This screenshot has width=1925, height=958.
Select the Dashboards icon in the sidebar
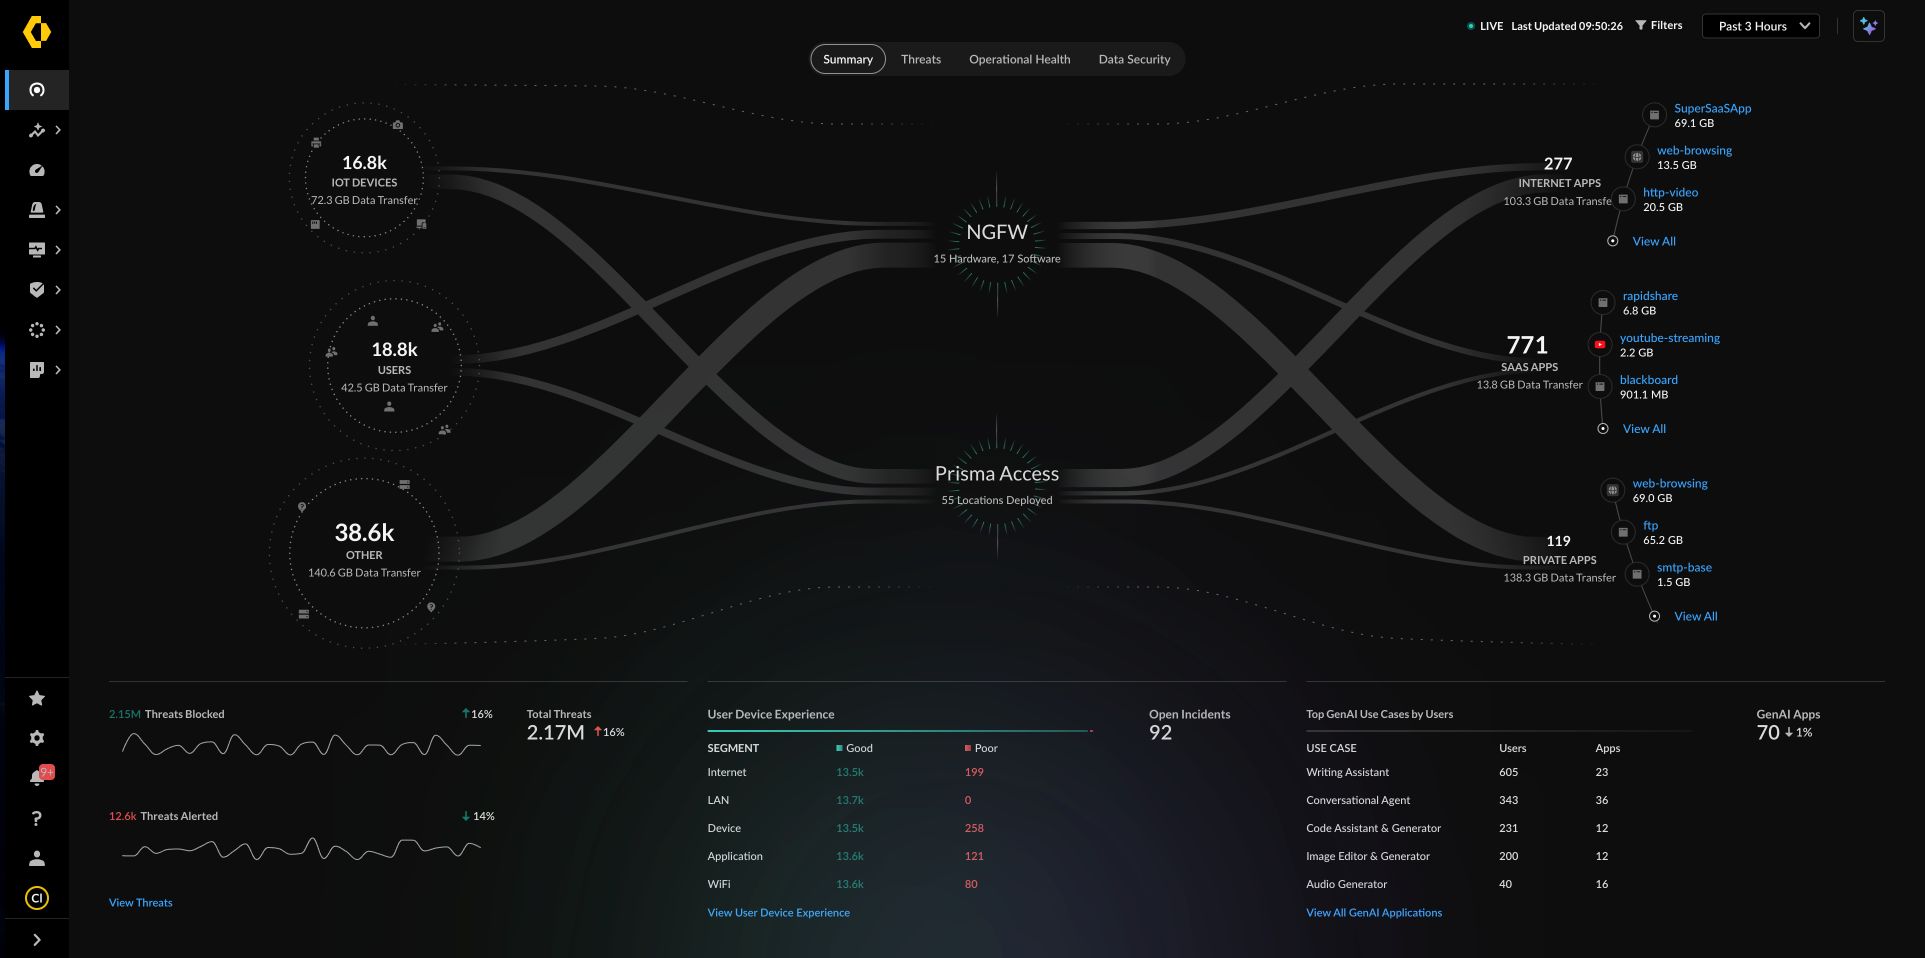click(x=37, y=170)
